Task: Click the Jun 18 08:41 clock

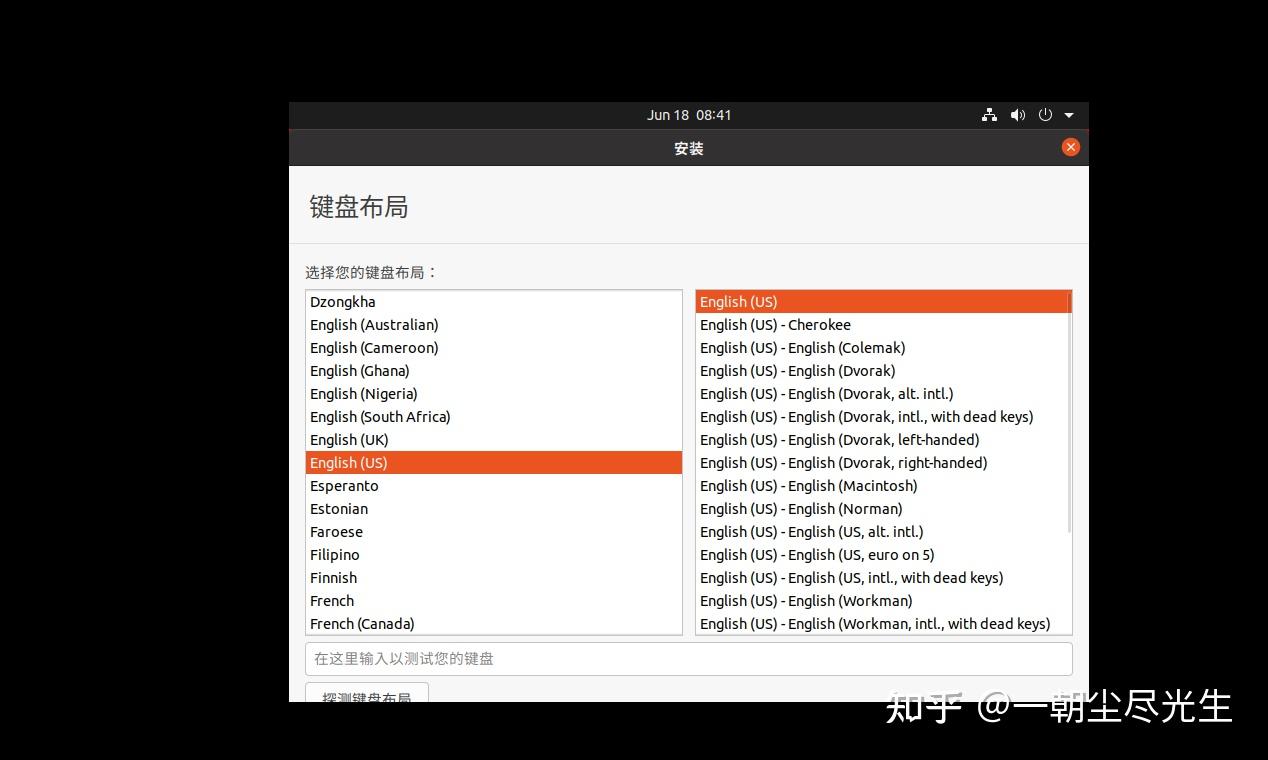Action: coord(689,115)
